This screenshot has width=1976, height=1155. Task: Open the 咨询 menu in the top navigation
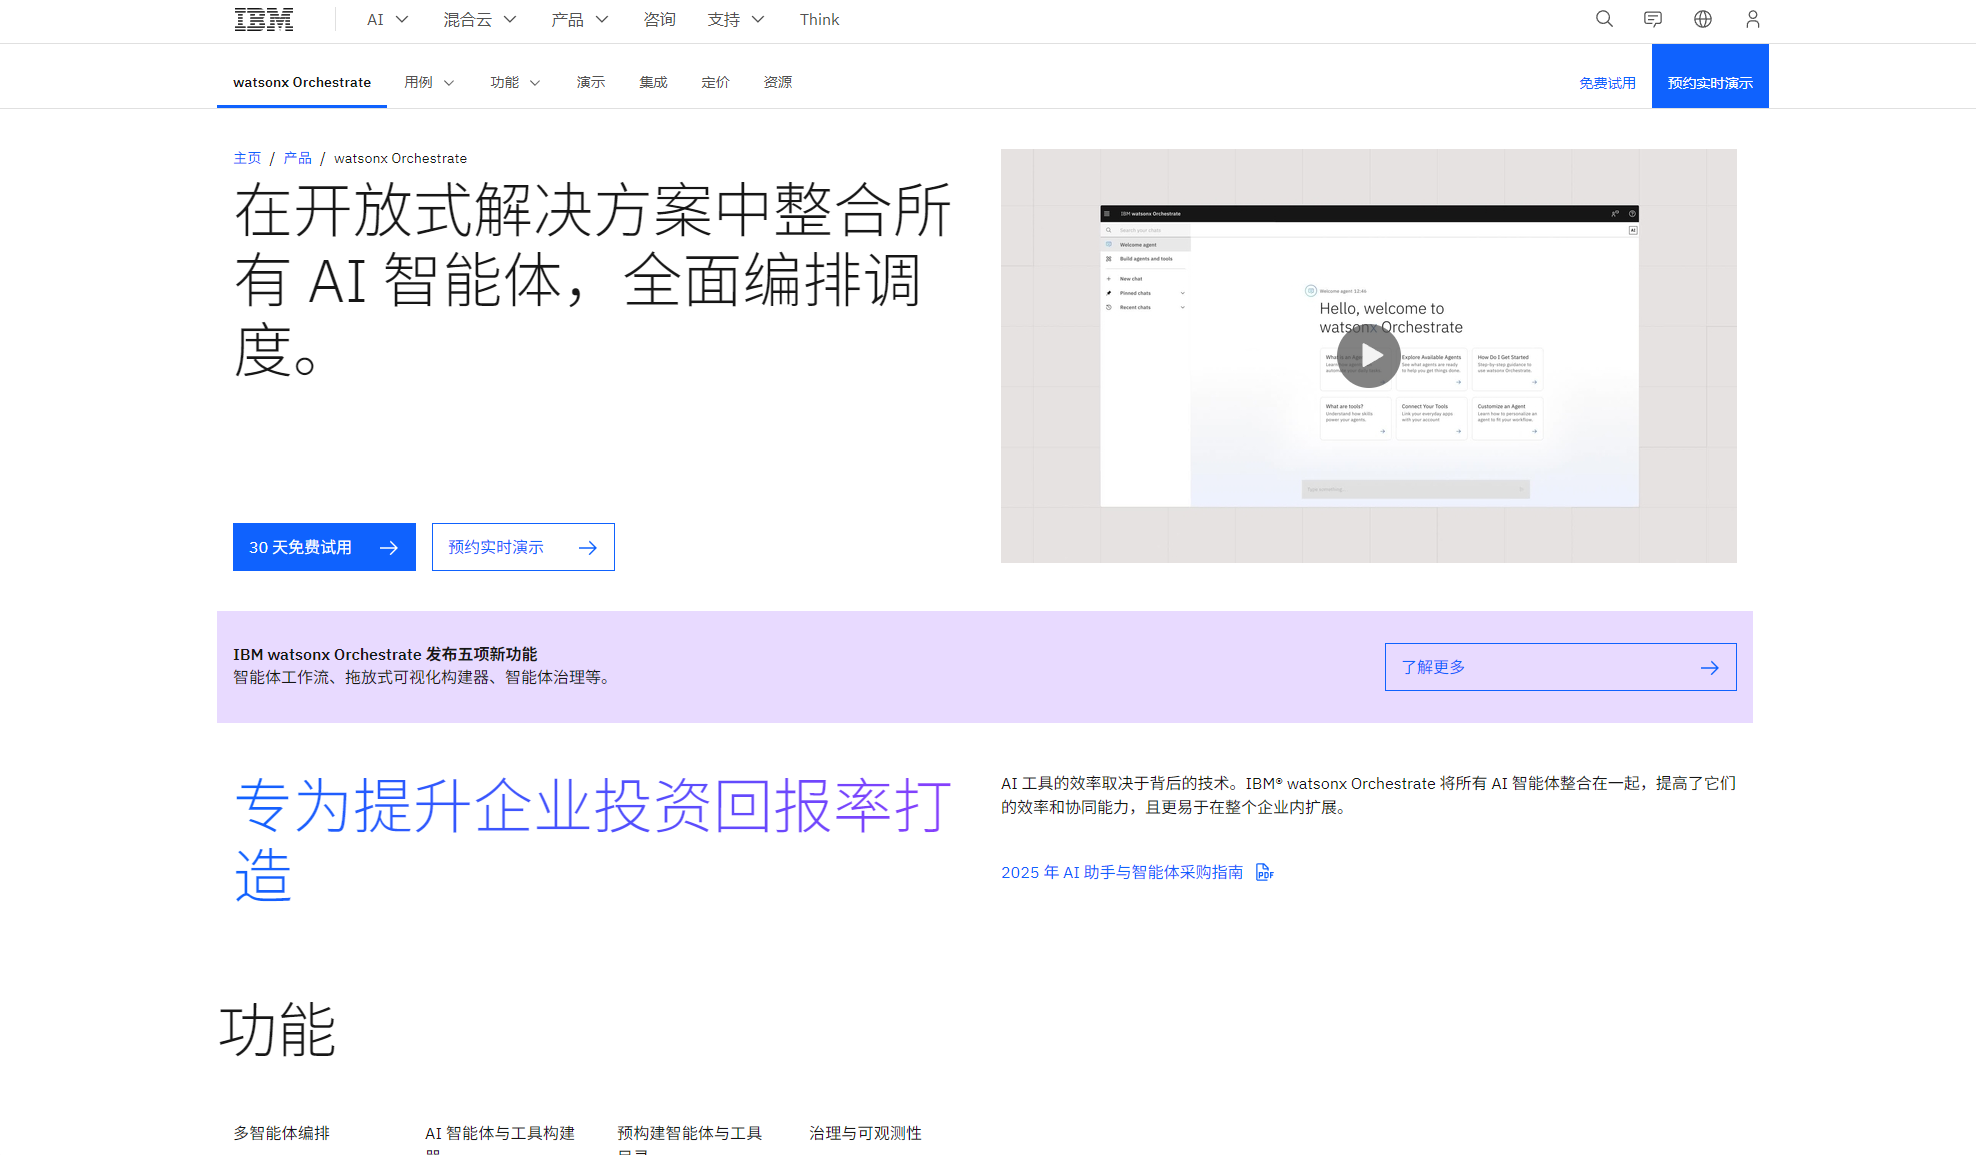[660, 19]
